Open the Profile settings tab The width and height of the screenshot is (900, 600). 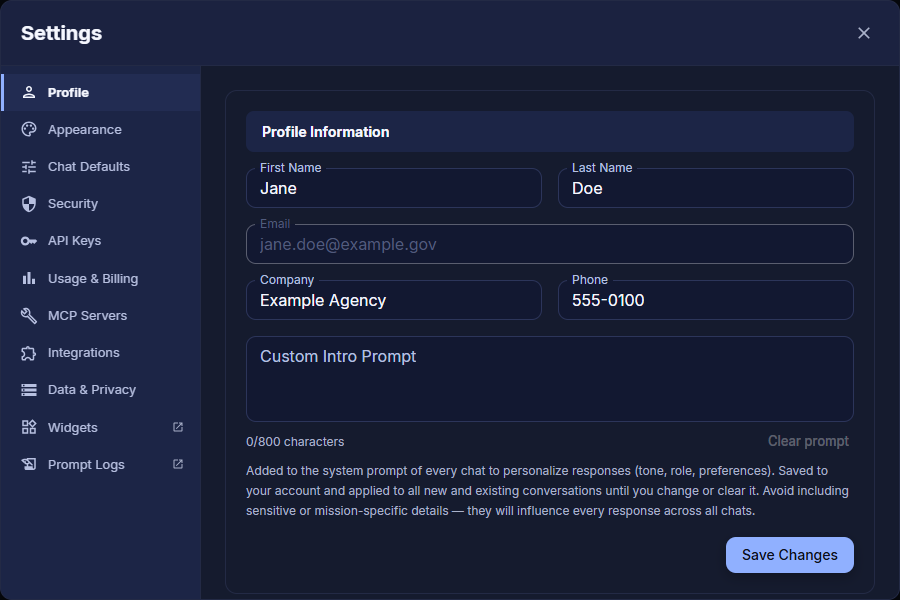point(101,92)
